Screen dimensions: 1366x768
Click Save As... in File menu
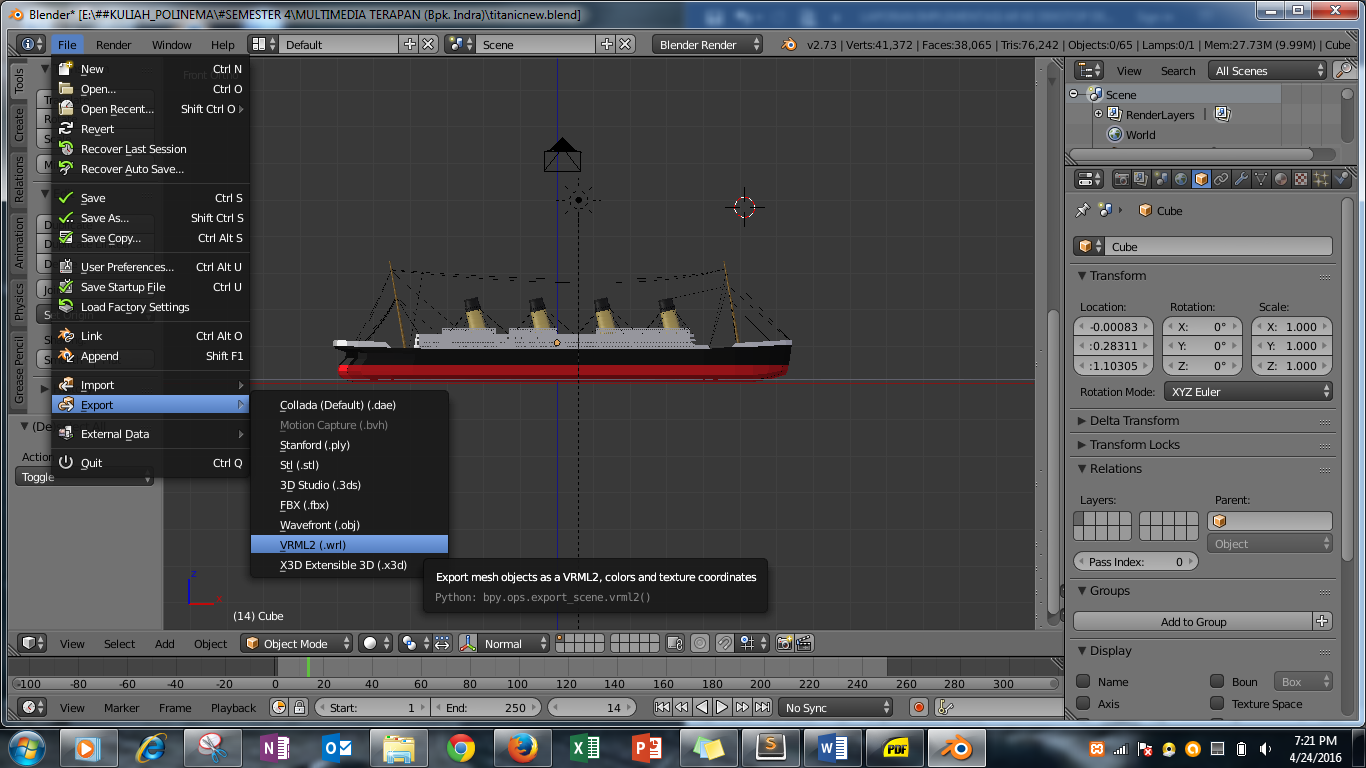point(151,217)
